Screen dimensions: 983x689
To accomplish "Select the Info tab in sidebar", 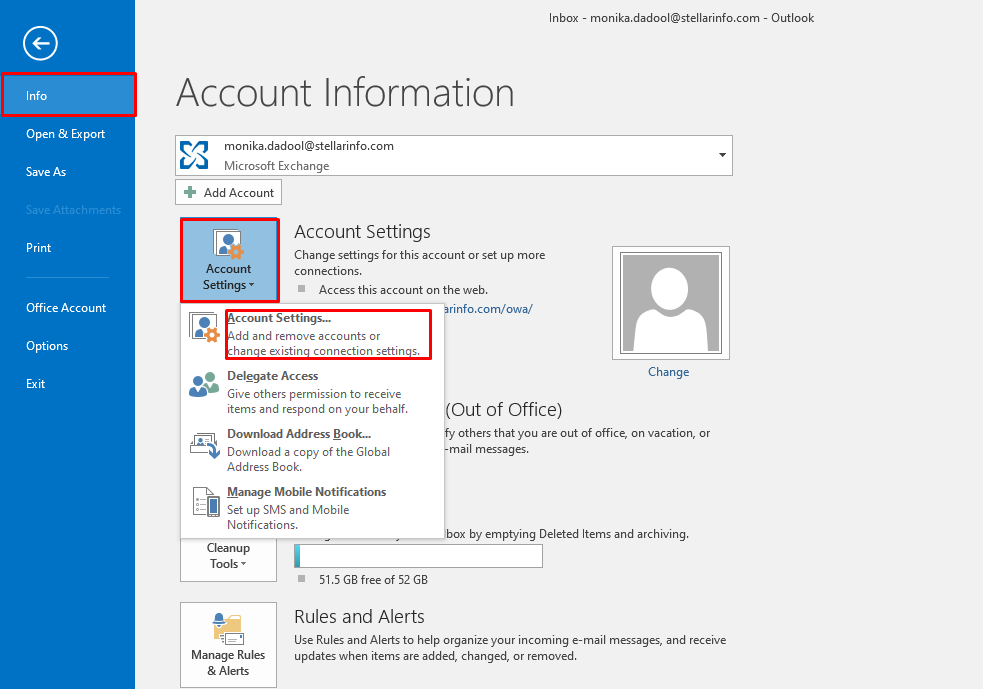I will tap(67, 96).
